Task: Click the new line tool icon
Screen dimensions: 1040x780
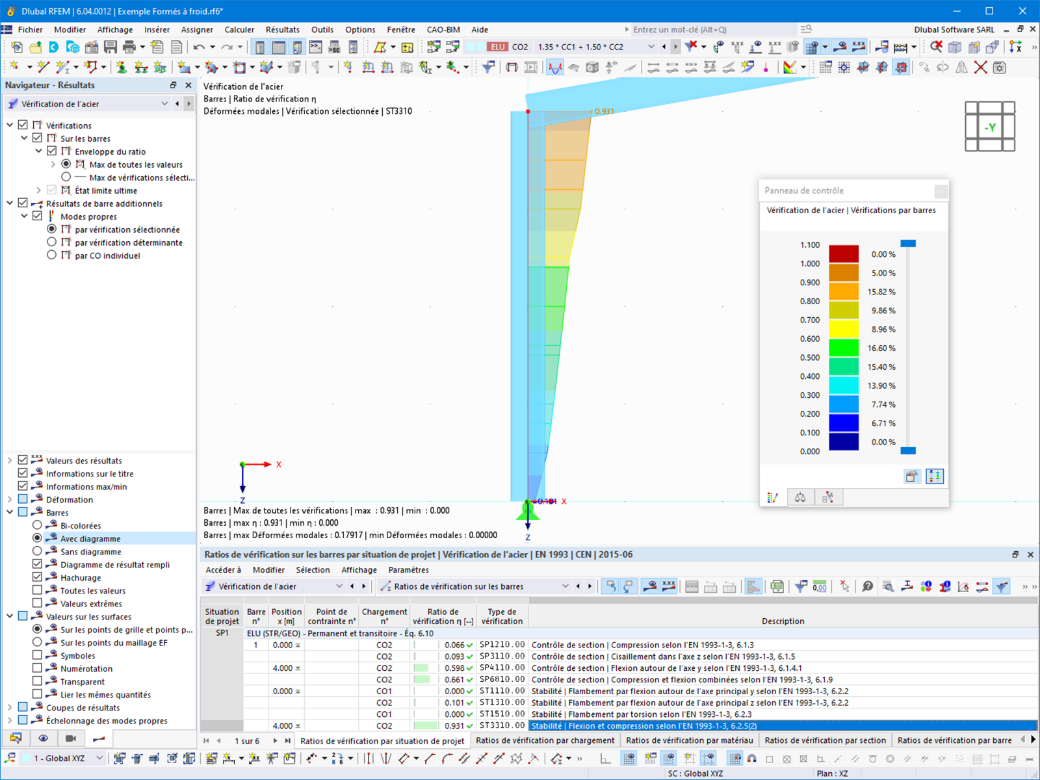Action: 43,67
